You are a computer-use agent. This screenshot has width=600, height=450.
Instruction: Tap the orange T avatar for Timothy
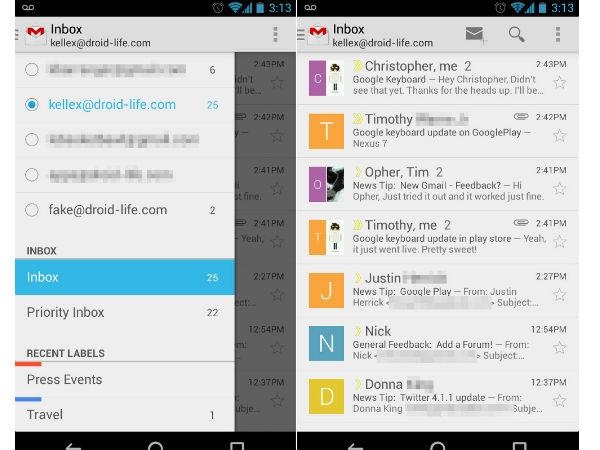[326, 131]
